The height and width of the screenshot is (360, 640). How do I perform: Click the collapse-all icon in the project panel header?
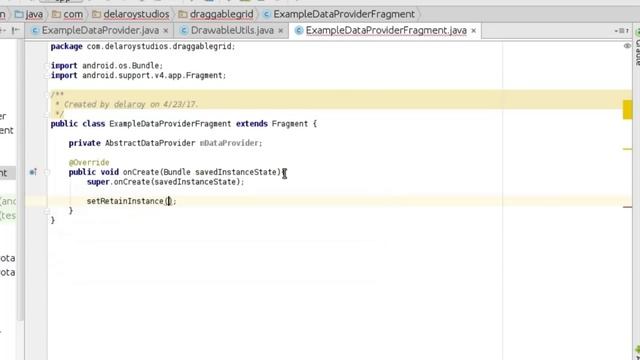tap(16, 31)
